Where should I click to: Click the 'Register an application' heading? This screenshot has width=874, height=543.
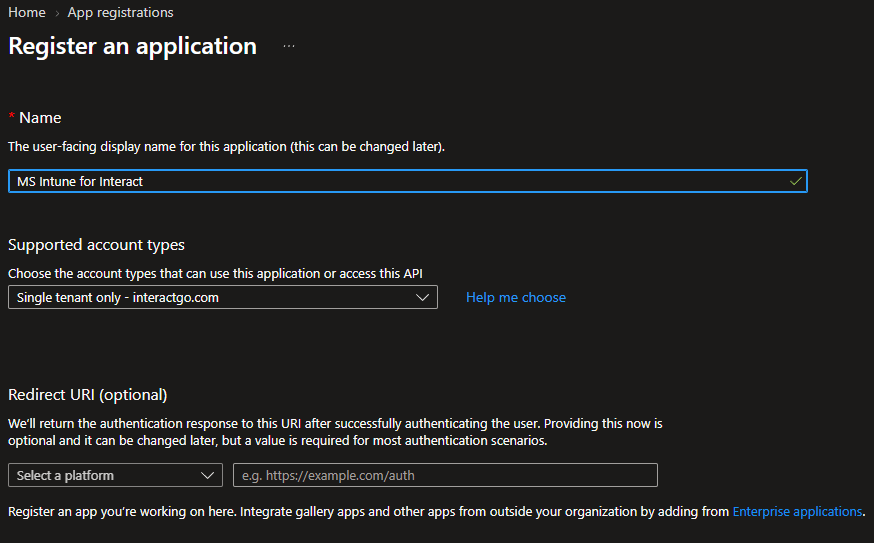(133, 46)
